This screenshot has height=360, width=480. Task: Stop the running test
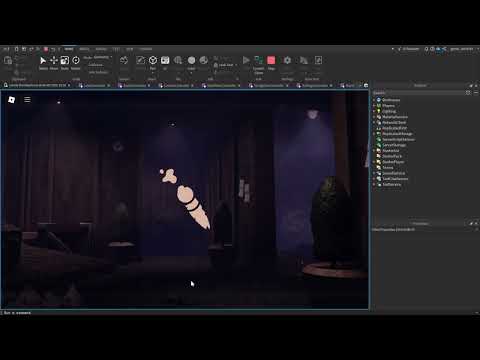pos(271,60)
